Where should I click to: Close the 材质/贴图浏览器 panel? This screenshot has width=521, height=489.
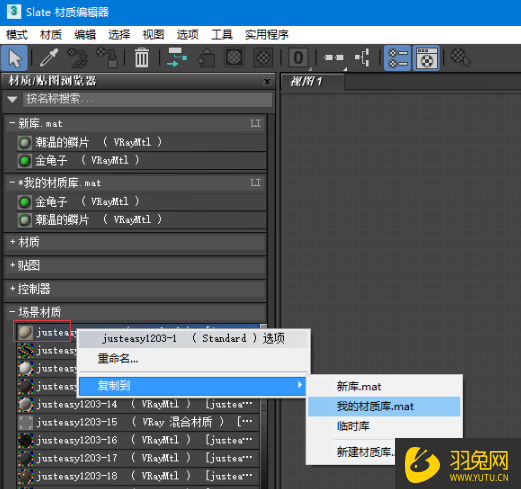click(x=267, y=81)
